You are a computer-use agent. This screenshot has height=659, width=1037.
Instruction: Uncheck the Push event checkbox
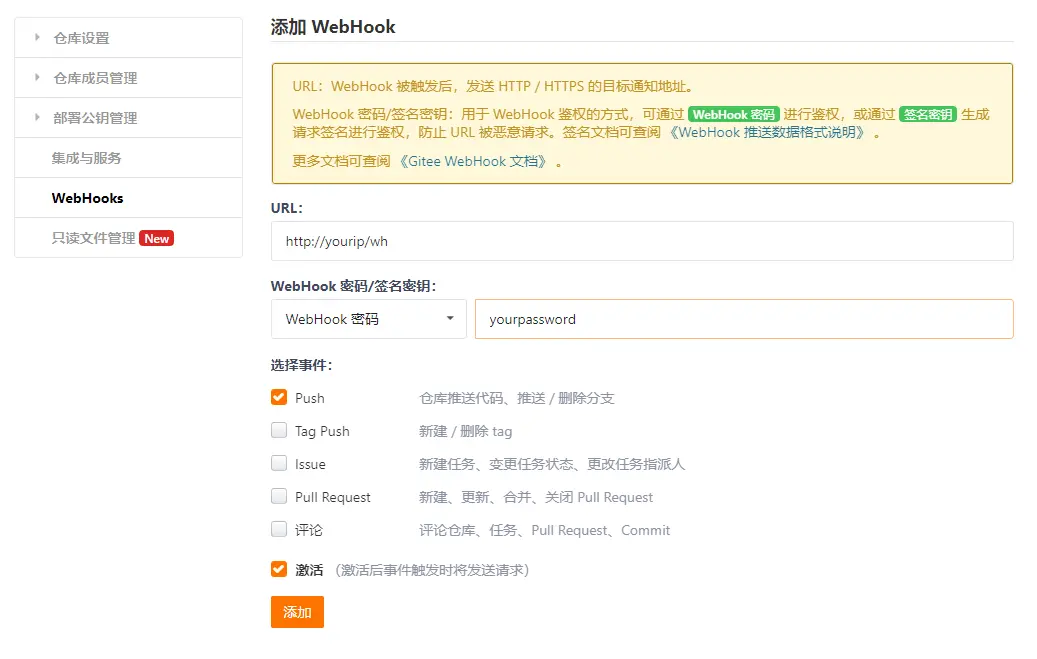[279, 397]
